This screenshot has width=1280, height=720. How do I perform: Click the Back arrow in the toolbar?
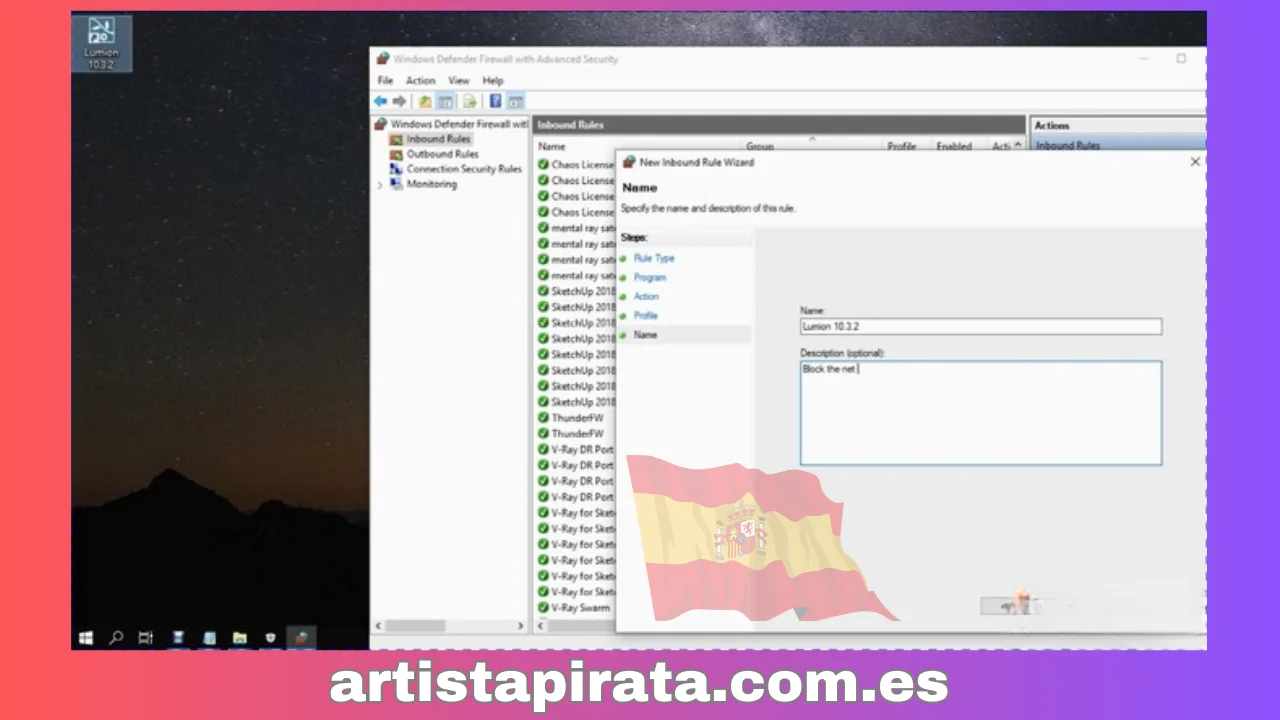380,101
